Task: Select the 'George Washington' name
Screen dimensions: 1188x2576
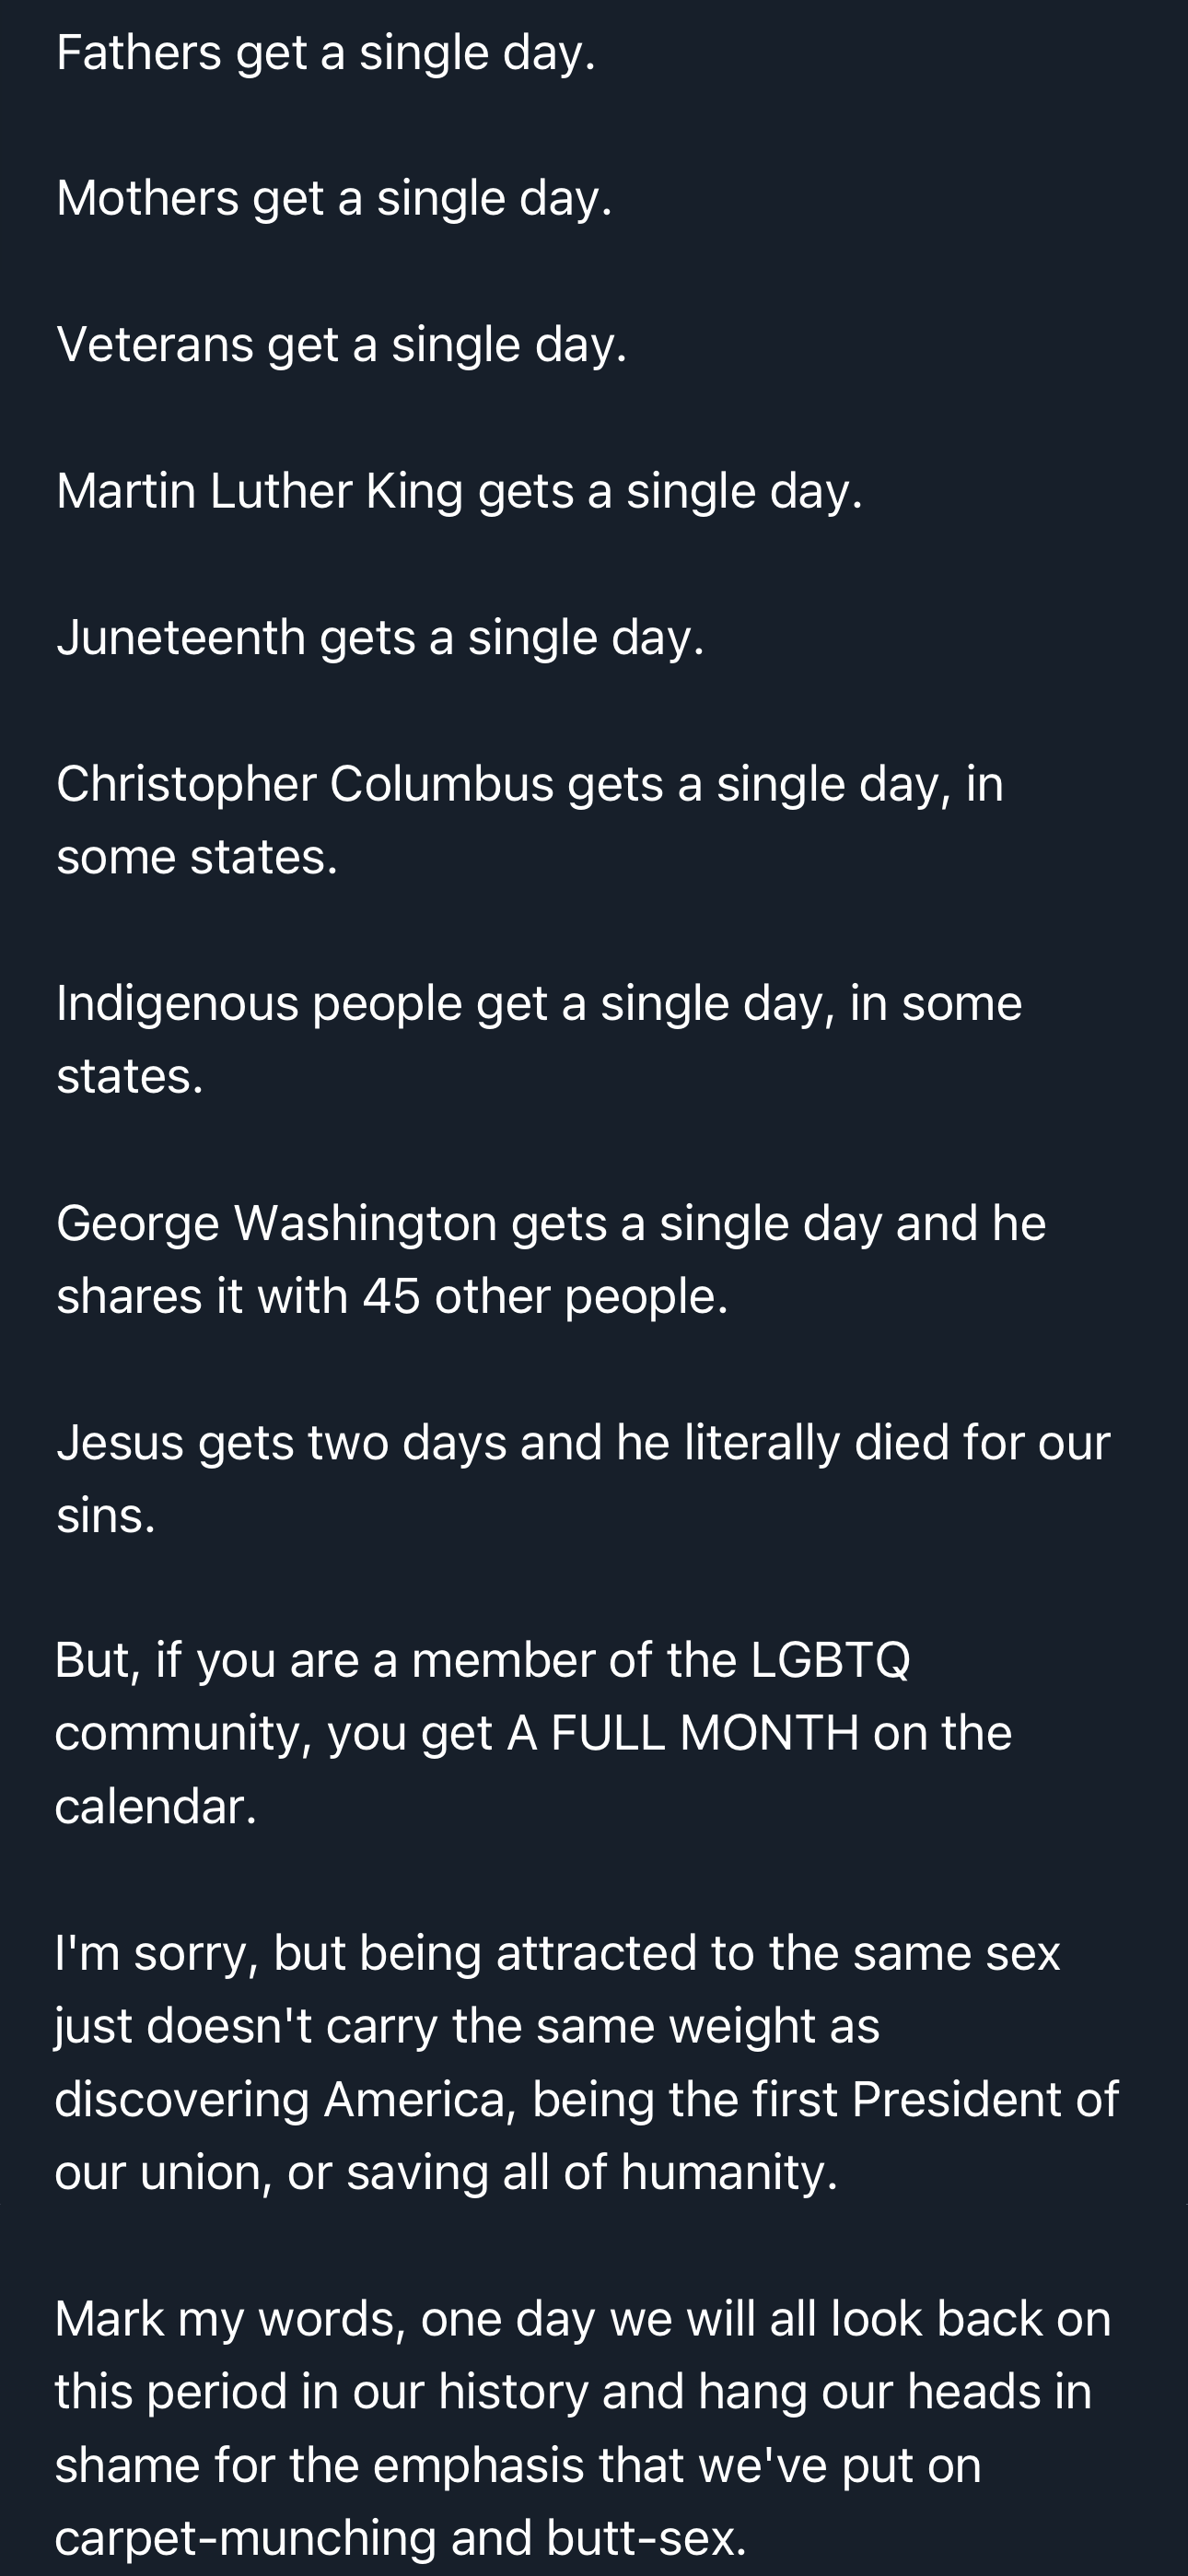Action: pyautogui.click(x=277, y=1223)
